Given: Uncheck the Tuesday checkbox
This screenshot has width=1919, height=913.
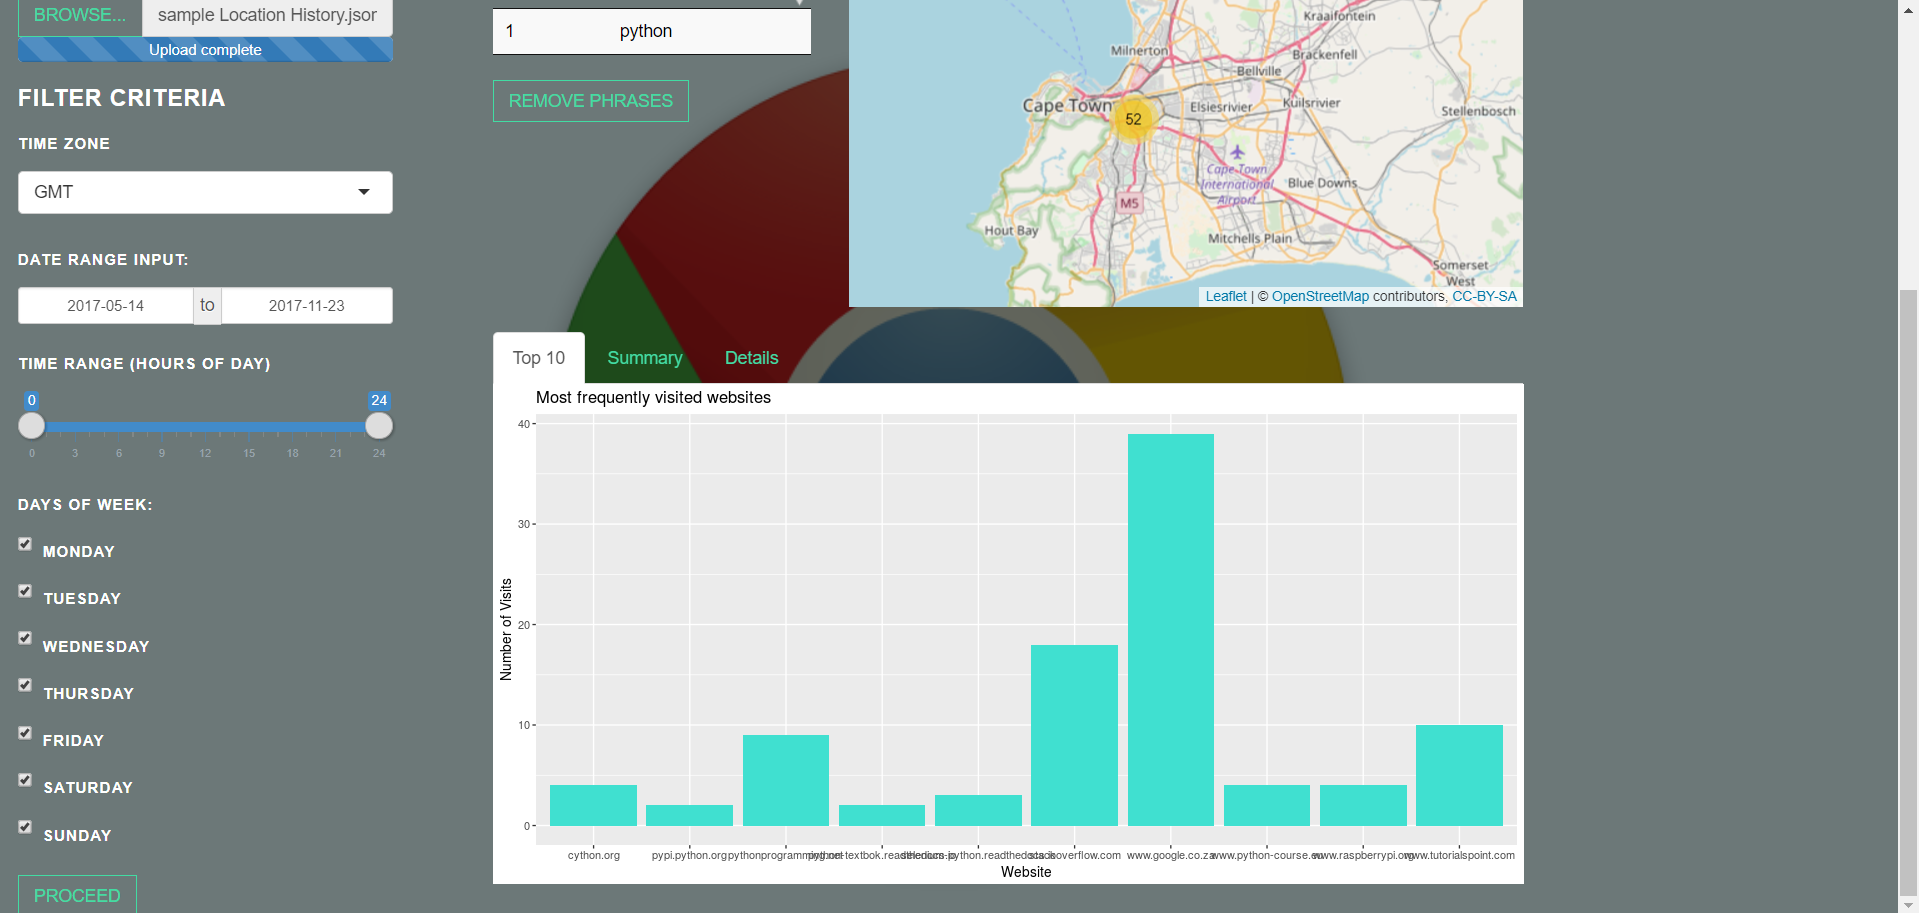Looking at the screenshot, I should click(x=25, y=591).
